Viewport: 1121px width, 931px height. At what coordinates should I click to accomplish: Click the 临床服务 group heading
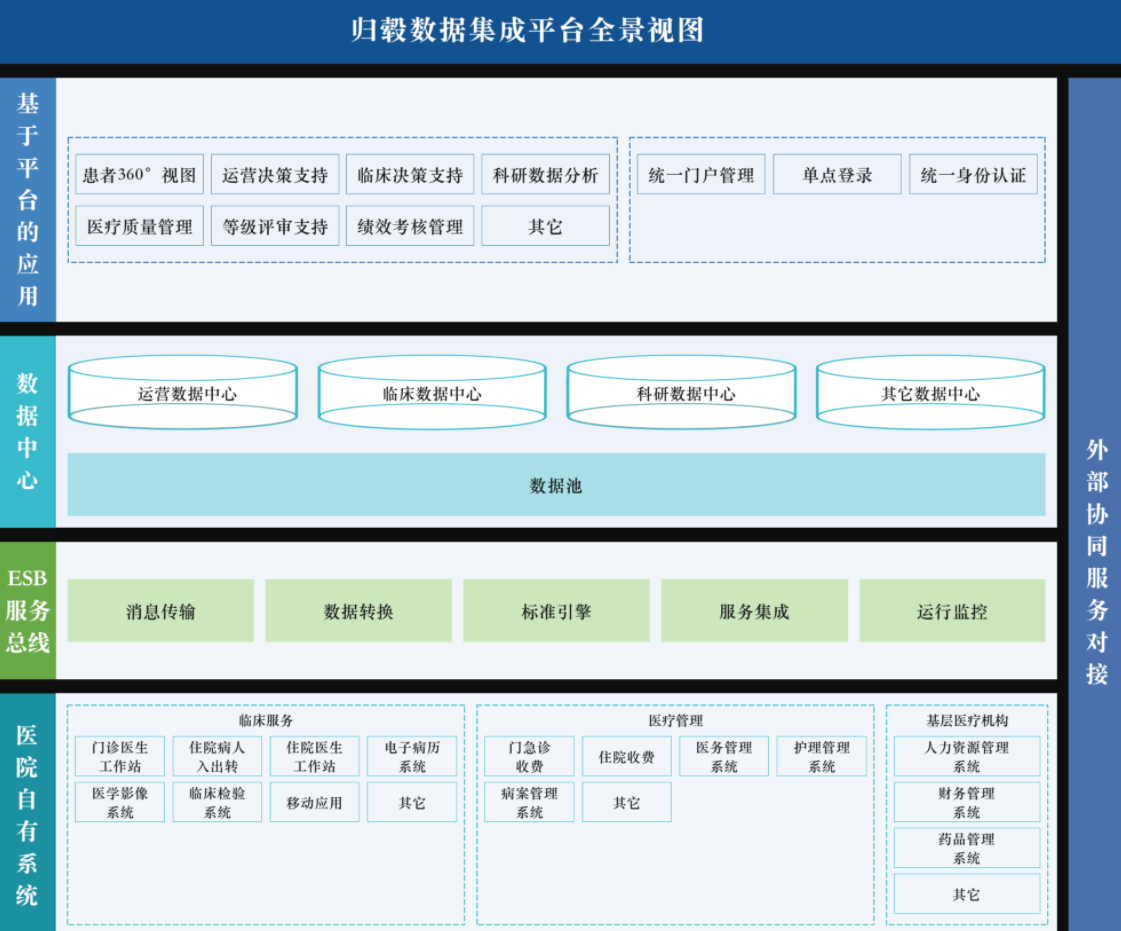[266, 720]
